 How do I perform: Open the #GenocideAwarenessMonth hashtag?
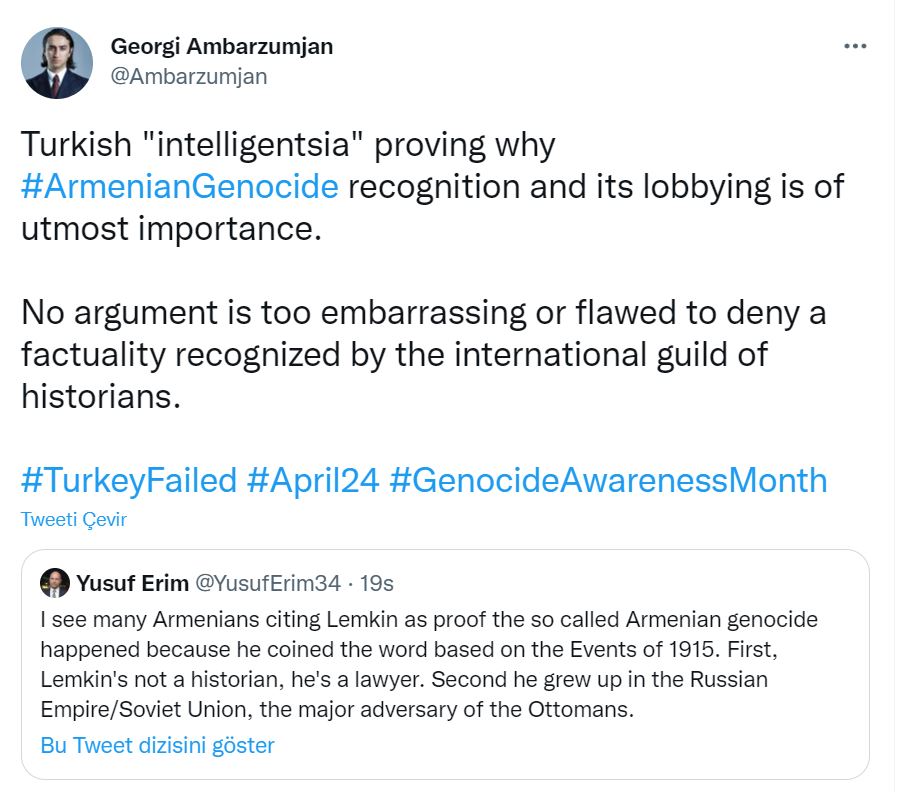pyautogui.click(x=608, y=480)
